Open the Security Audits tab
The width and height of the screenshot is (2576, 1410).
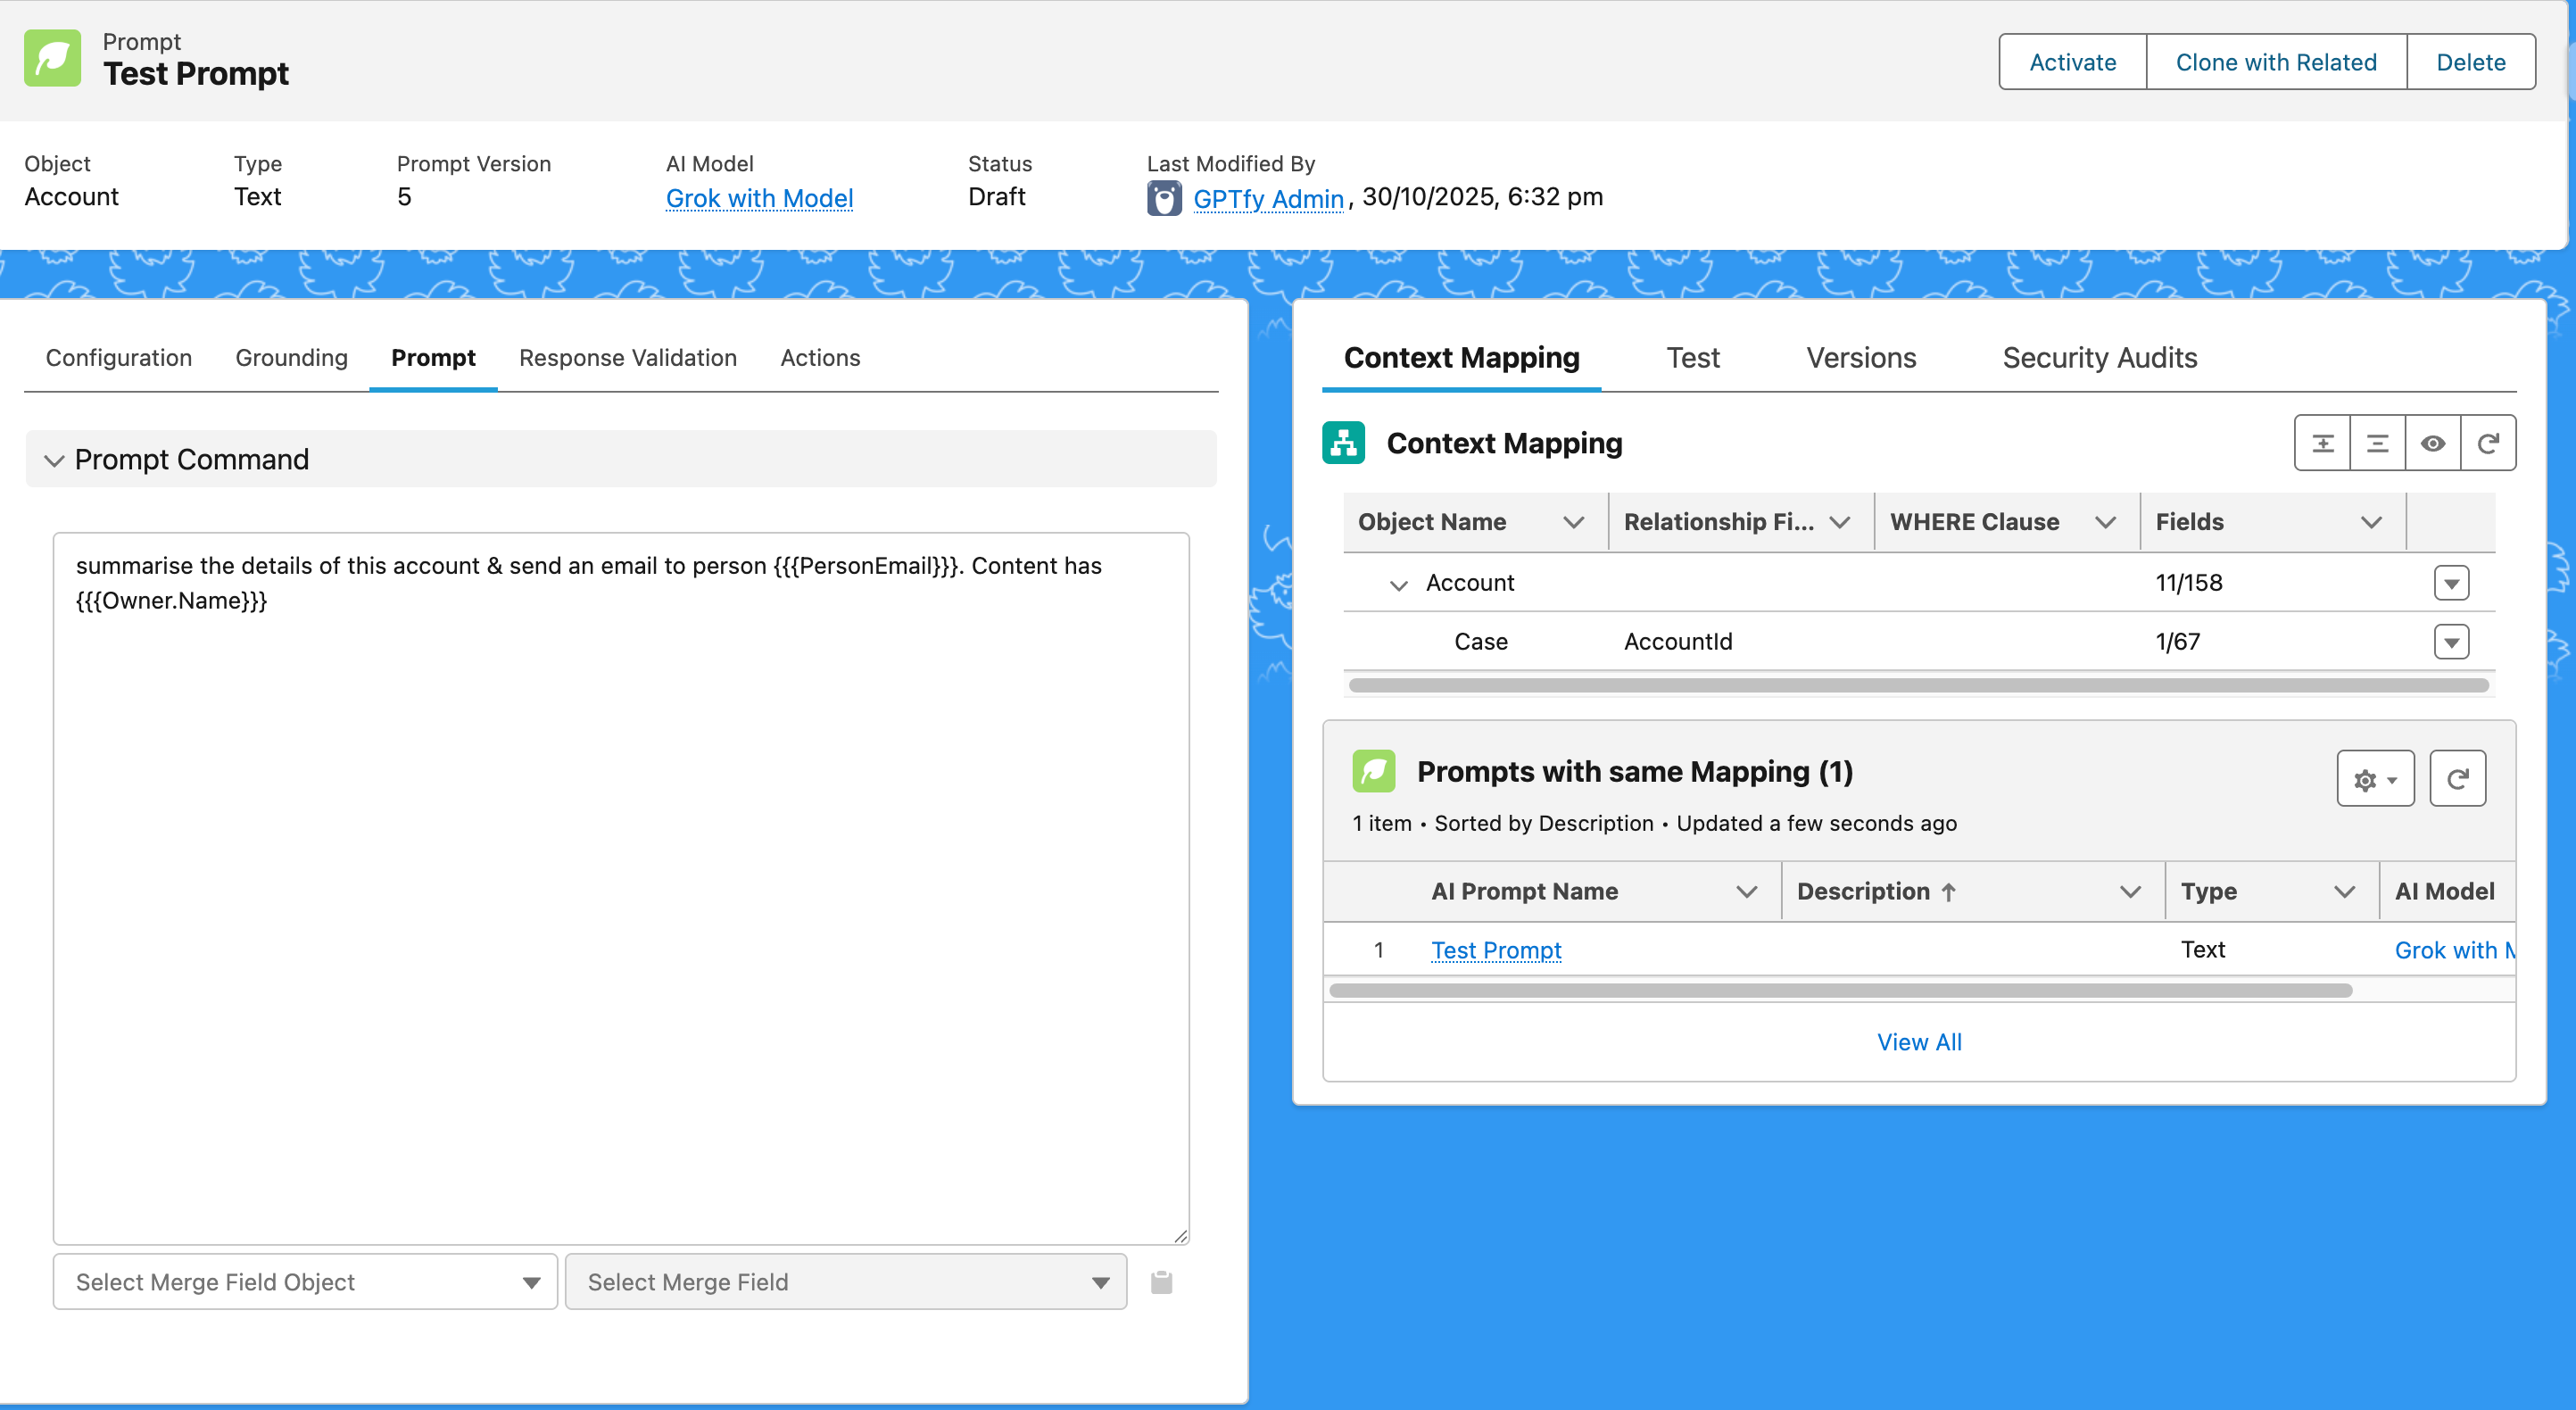coord(2099,358)
